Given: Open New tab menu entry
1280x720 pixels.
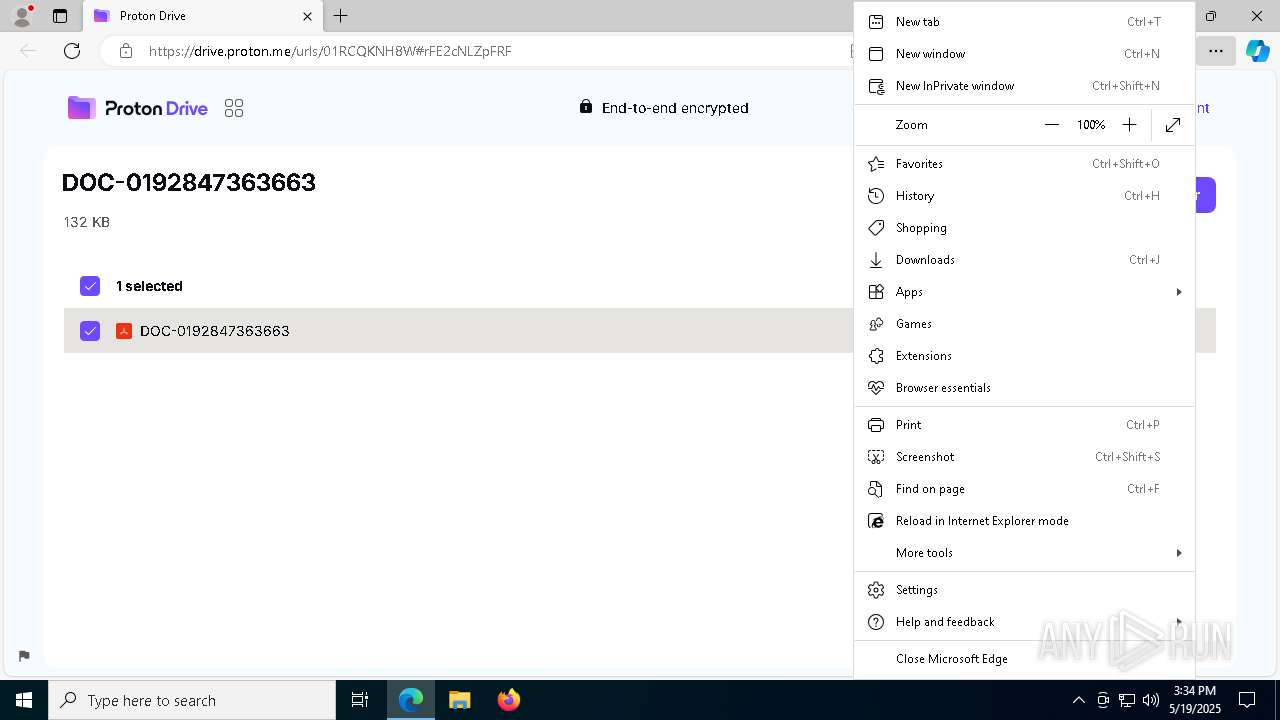Looking at the screenshot, I should tap(1024, 22).
